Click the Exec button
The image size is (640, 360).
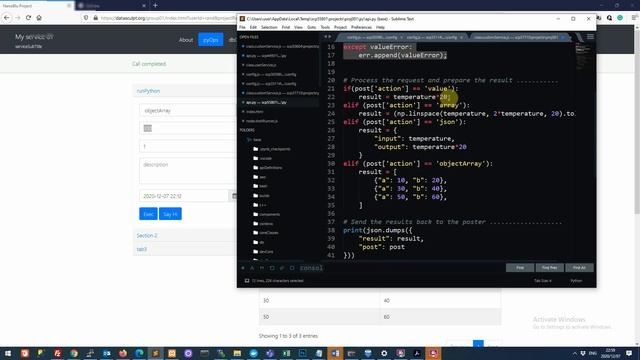click(x=148, y=214)
